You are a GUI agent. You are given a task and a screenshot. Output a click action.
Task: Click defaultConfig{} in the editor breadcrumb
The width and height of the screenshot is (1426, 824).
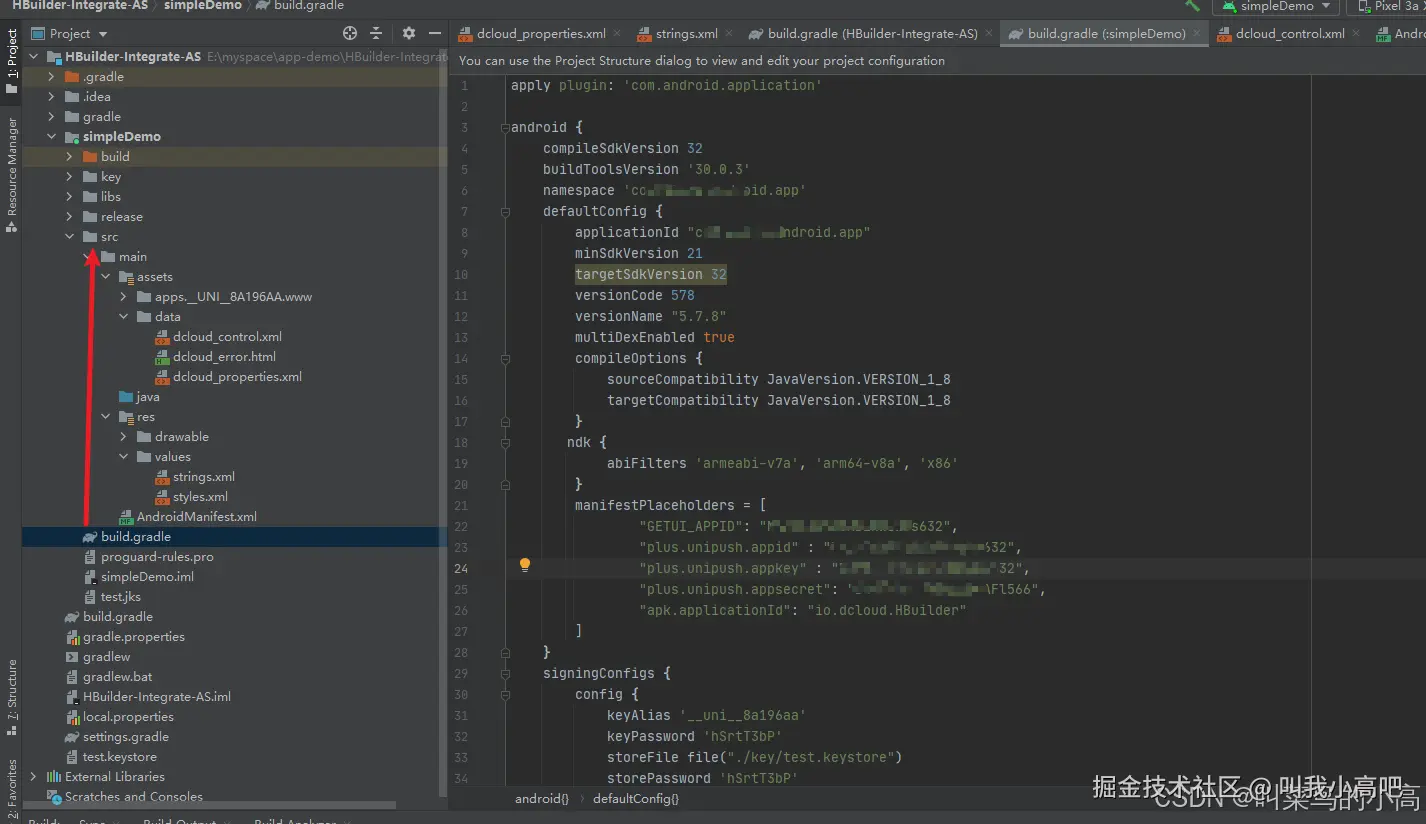[635, 799]
